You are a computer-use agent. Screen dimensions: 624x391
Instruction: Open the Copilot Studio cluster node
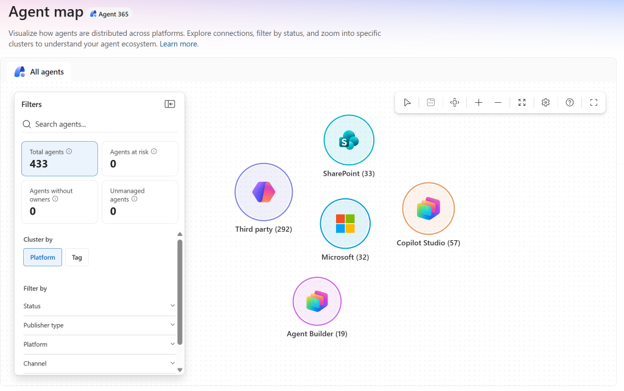[x=428, y=208]
